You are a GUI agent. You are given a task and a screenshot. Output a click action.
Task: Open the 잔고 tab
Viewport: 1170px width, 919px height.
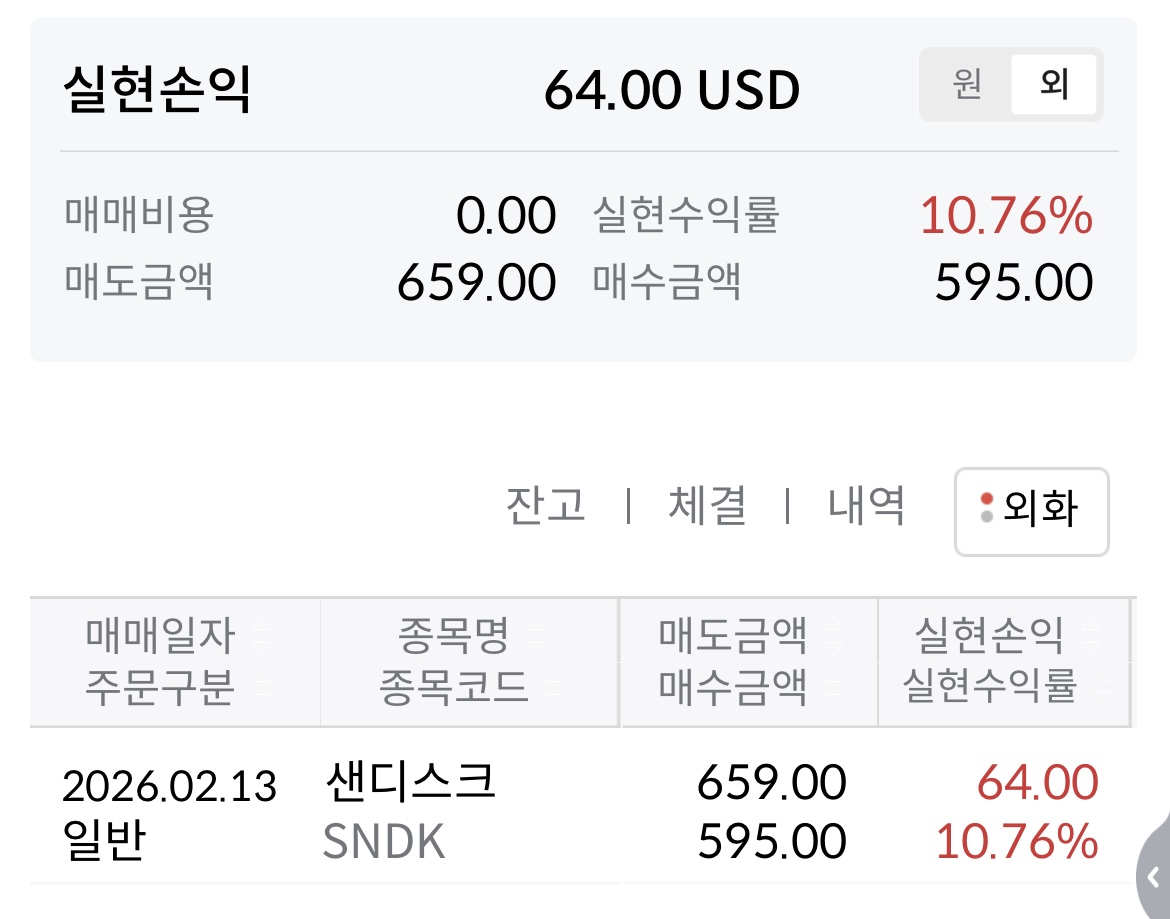[x=545, y=506]
